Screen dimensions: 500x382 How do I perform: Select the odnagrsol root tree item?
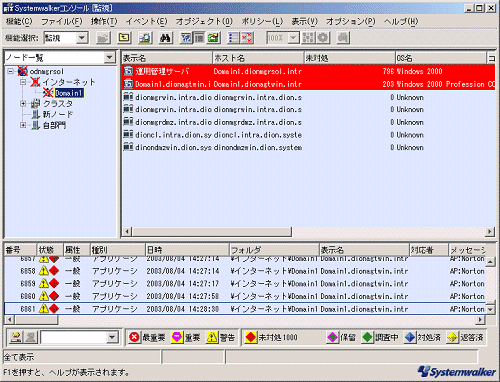[x=46, y=71]
